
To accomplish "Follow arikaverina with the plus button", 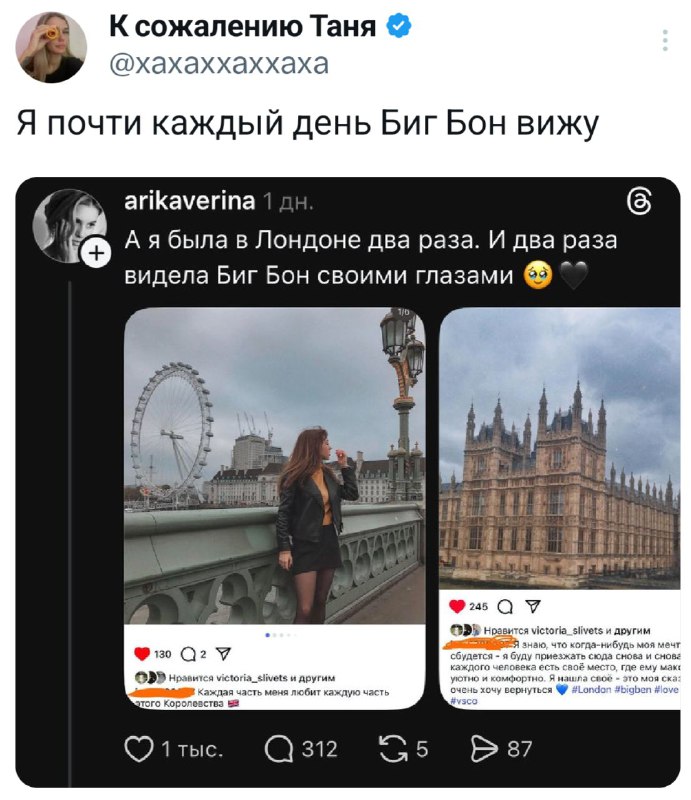I will pos(95,255).
